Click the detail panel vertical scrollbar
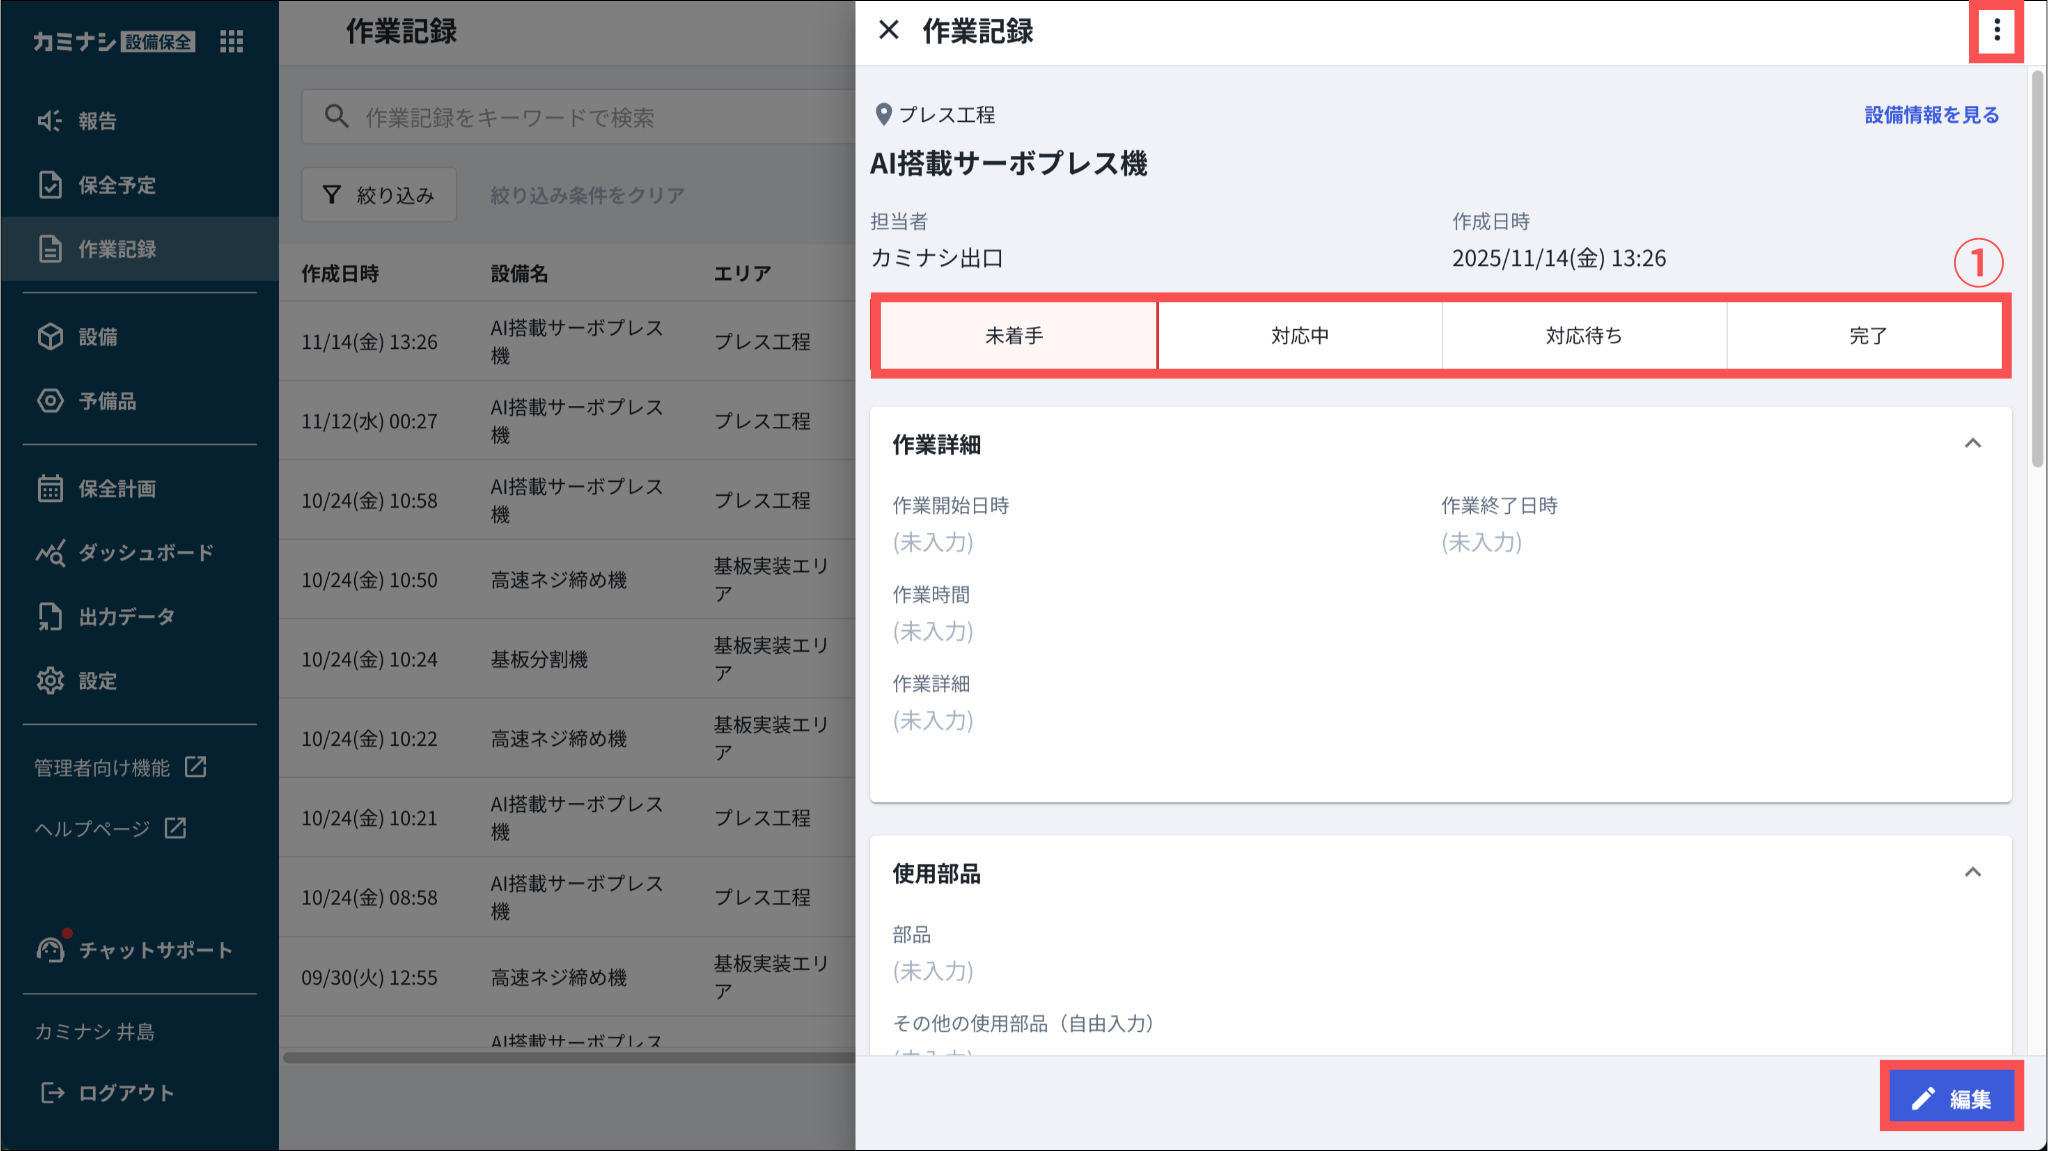The width and height of the screenshot is (2048, 1151). point(2037,270)
